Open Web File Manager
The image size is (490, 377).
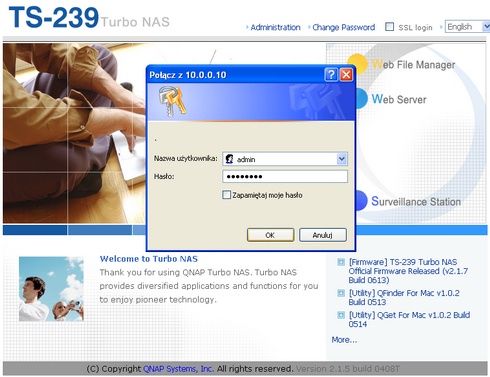[x=413, y=65]
